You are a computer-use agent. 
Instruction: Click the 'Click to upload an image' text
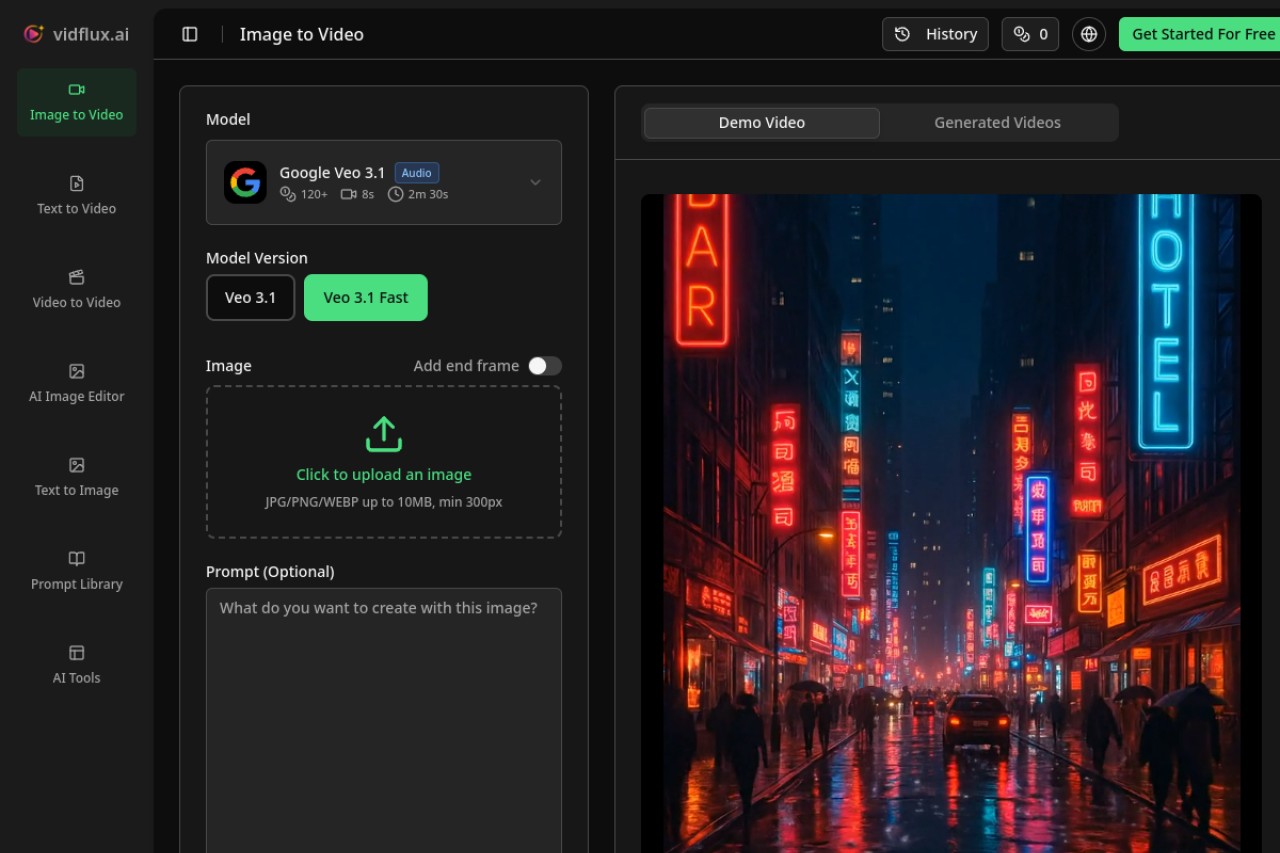[384, 475]
